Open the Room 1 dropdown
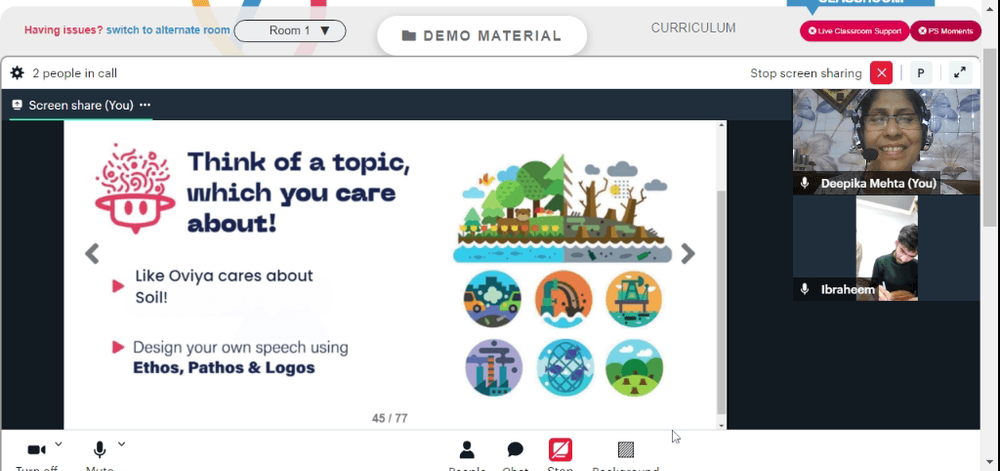Screen dimensions: 1000x471 290,31
